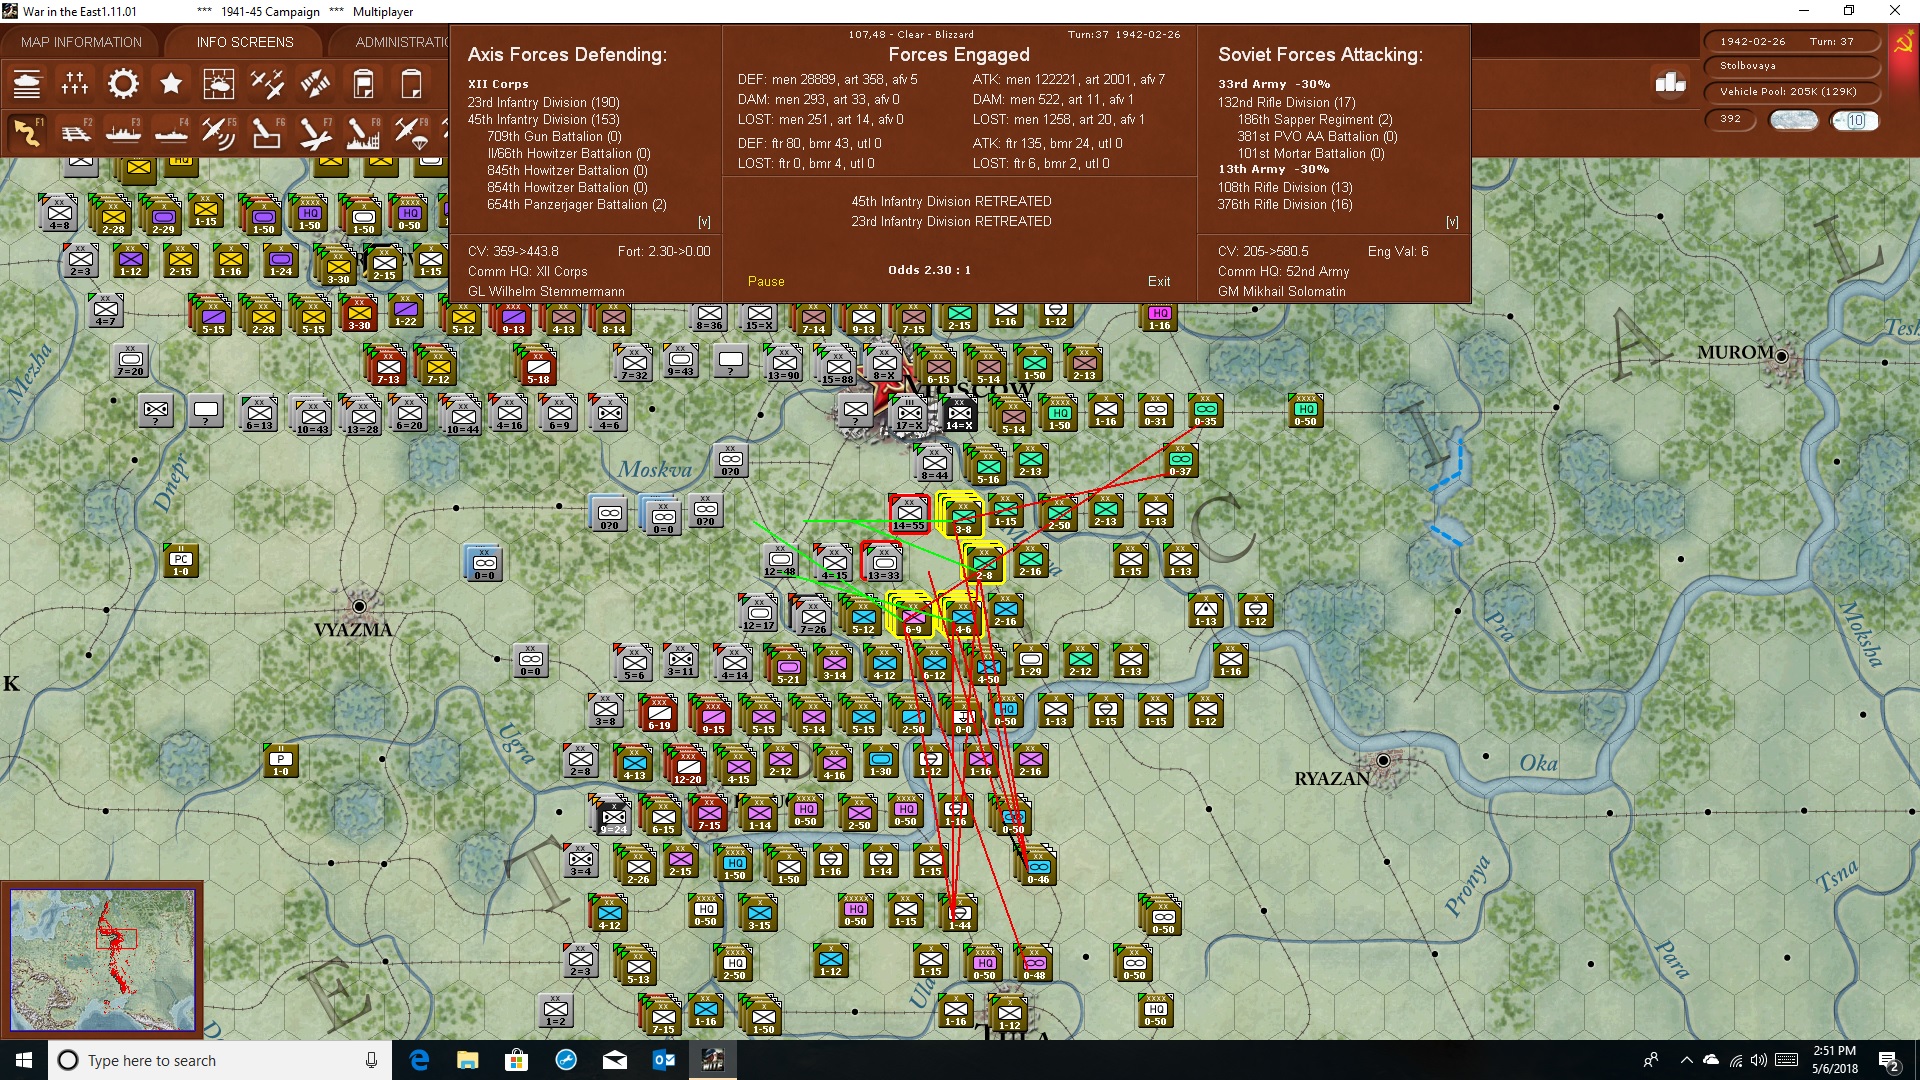The width and height of the screenshot is (1920, 1080).
Task: Select the F3 naval transport mode
Action: tap(123, 132)
